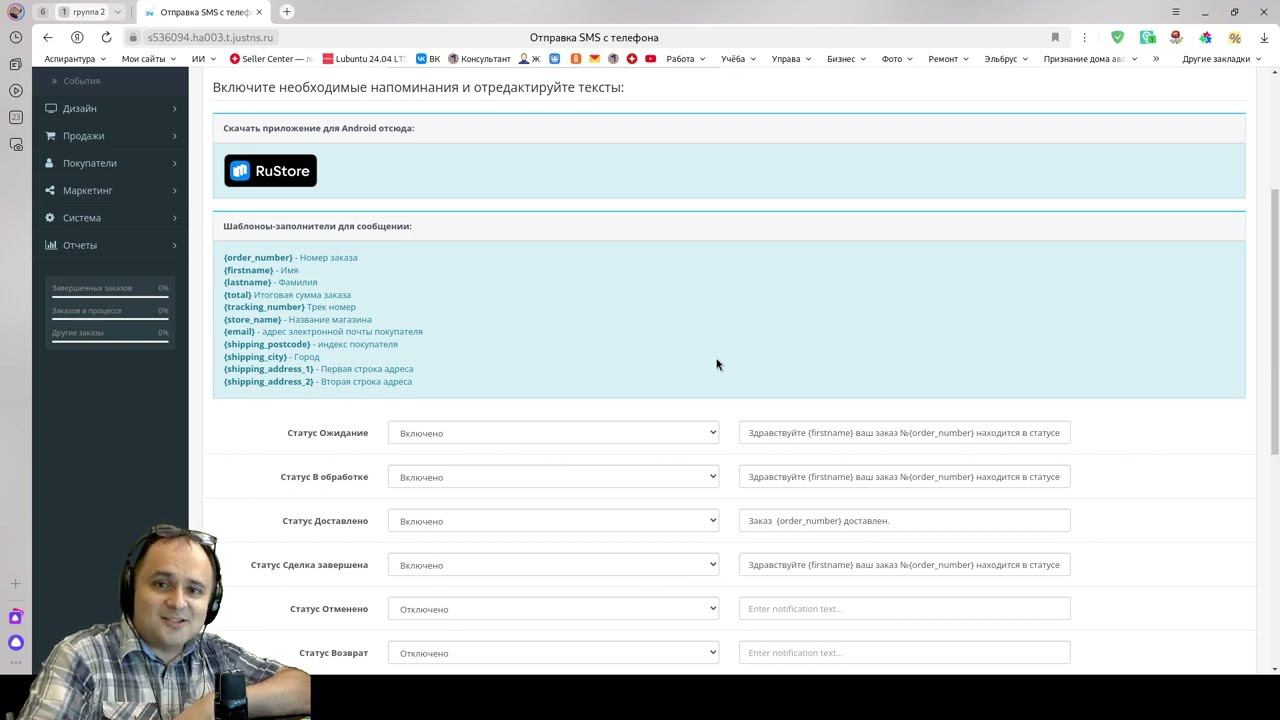Open the Система sidebar menu

point(110,218)
